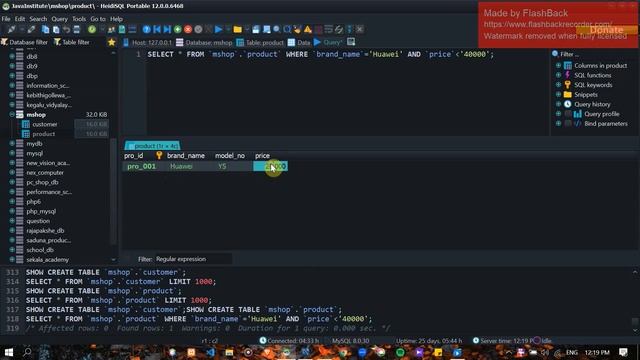Select the pc_shop_db database
The height and width of the screenshot is (360, 640).
42,182
